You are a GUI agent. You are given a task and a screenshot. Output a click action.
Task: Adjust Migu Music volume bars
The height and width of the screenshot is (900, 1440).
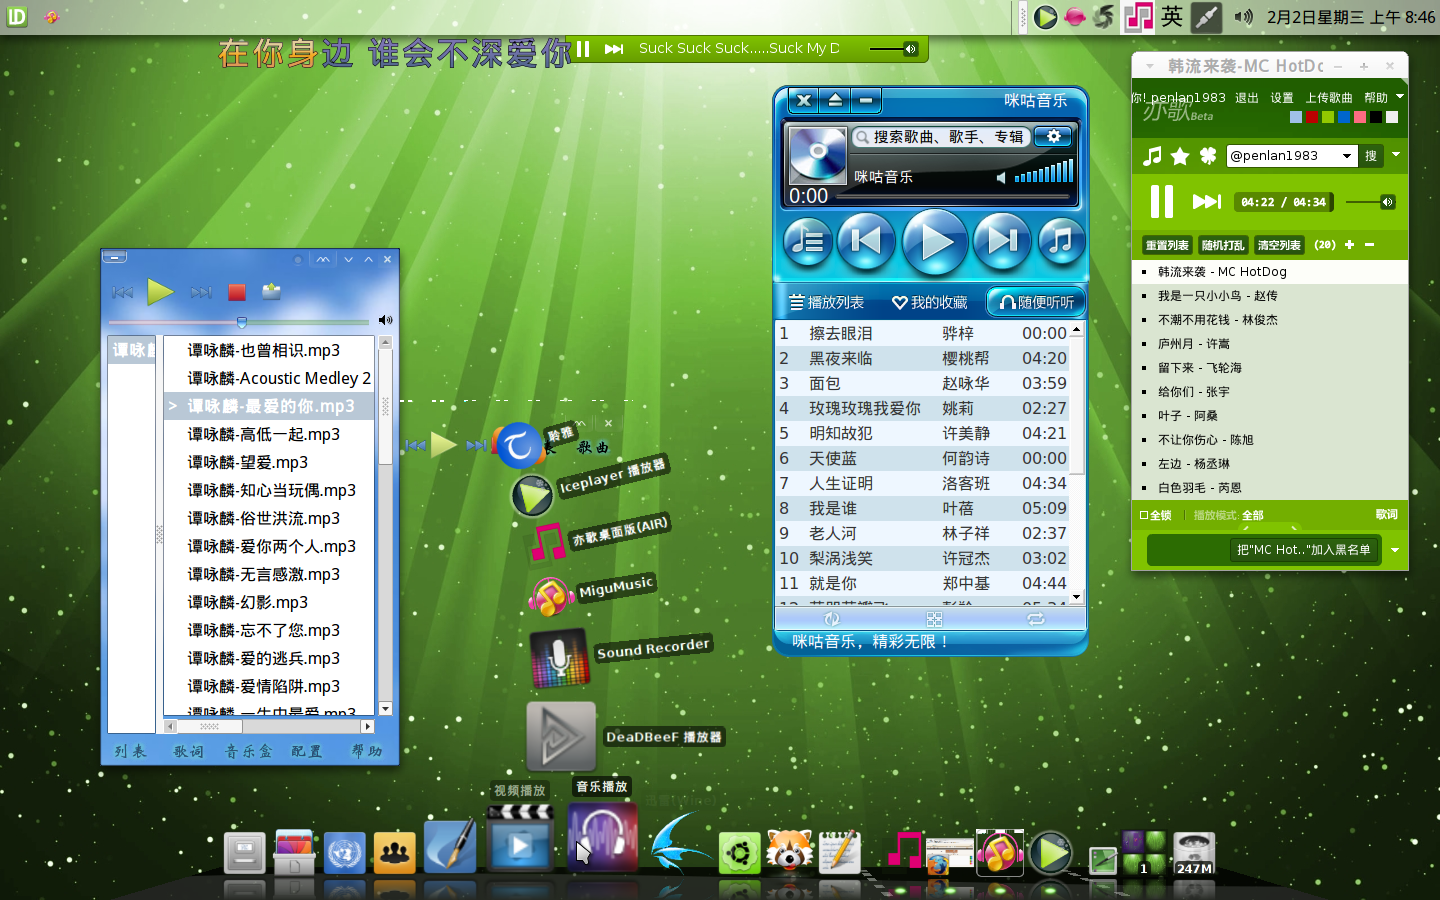(x=1044, y=172)
